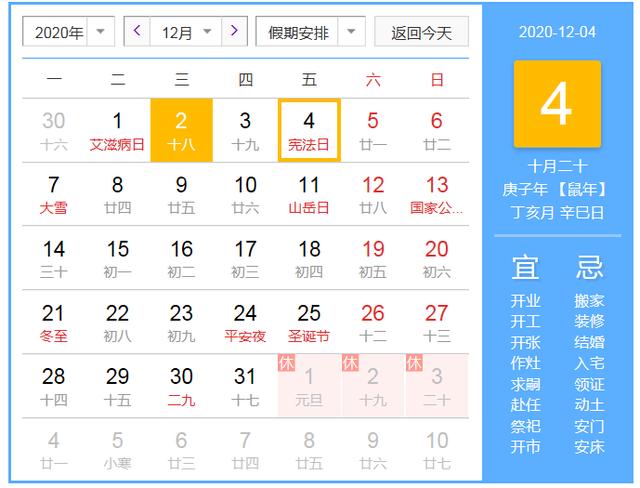This screenshot has height=488, width=640.
Task: Choose December 1 艾滋病日
Action: (117, 130)
